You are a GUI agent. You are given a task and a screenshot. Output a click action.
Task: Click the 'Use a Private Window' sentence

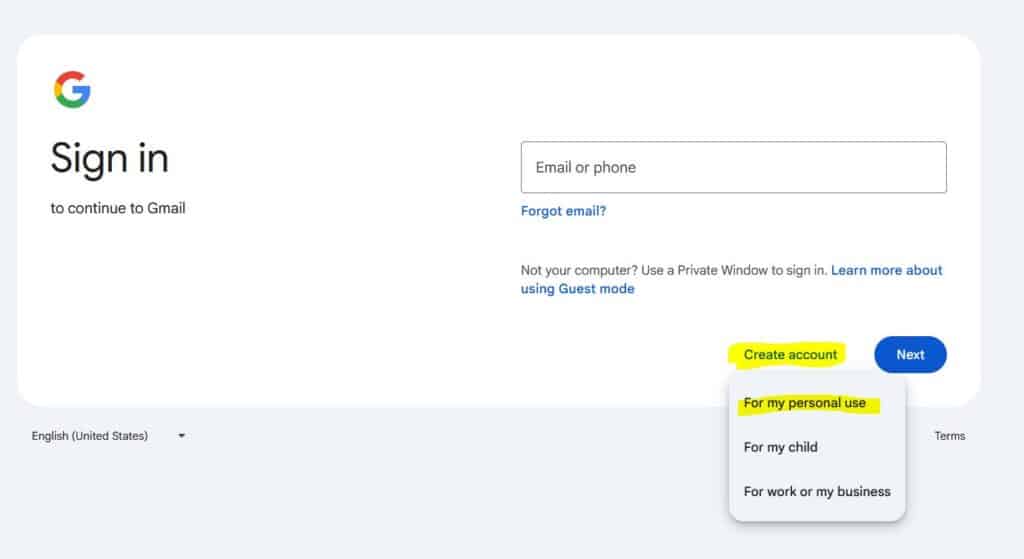pos(701,270)
